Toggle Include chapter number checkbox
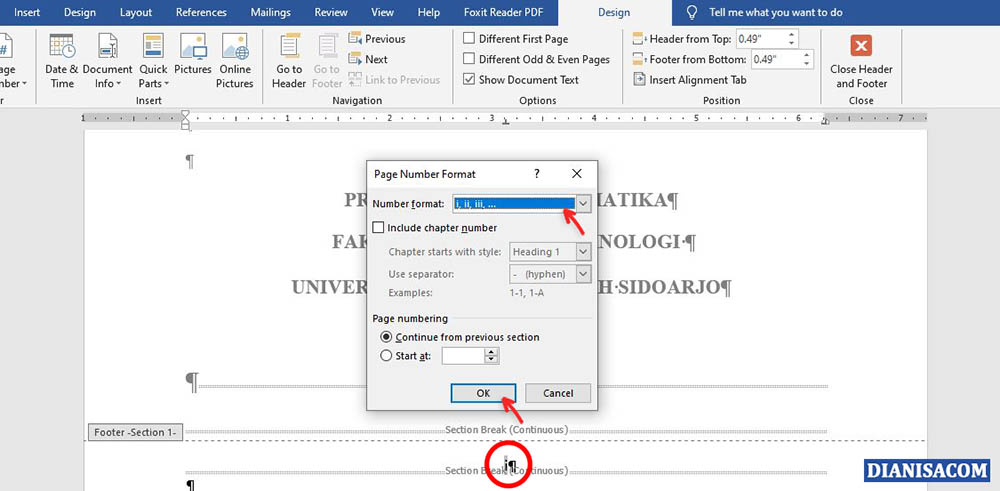 pyautogui.click(x=379, y=228)
